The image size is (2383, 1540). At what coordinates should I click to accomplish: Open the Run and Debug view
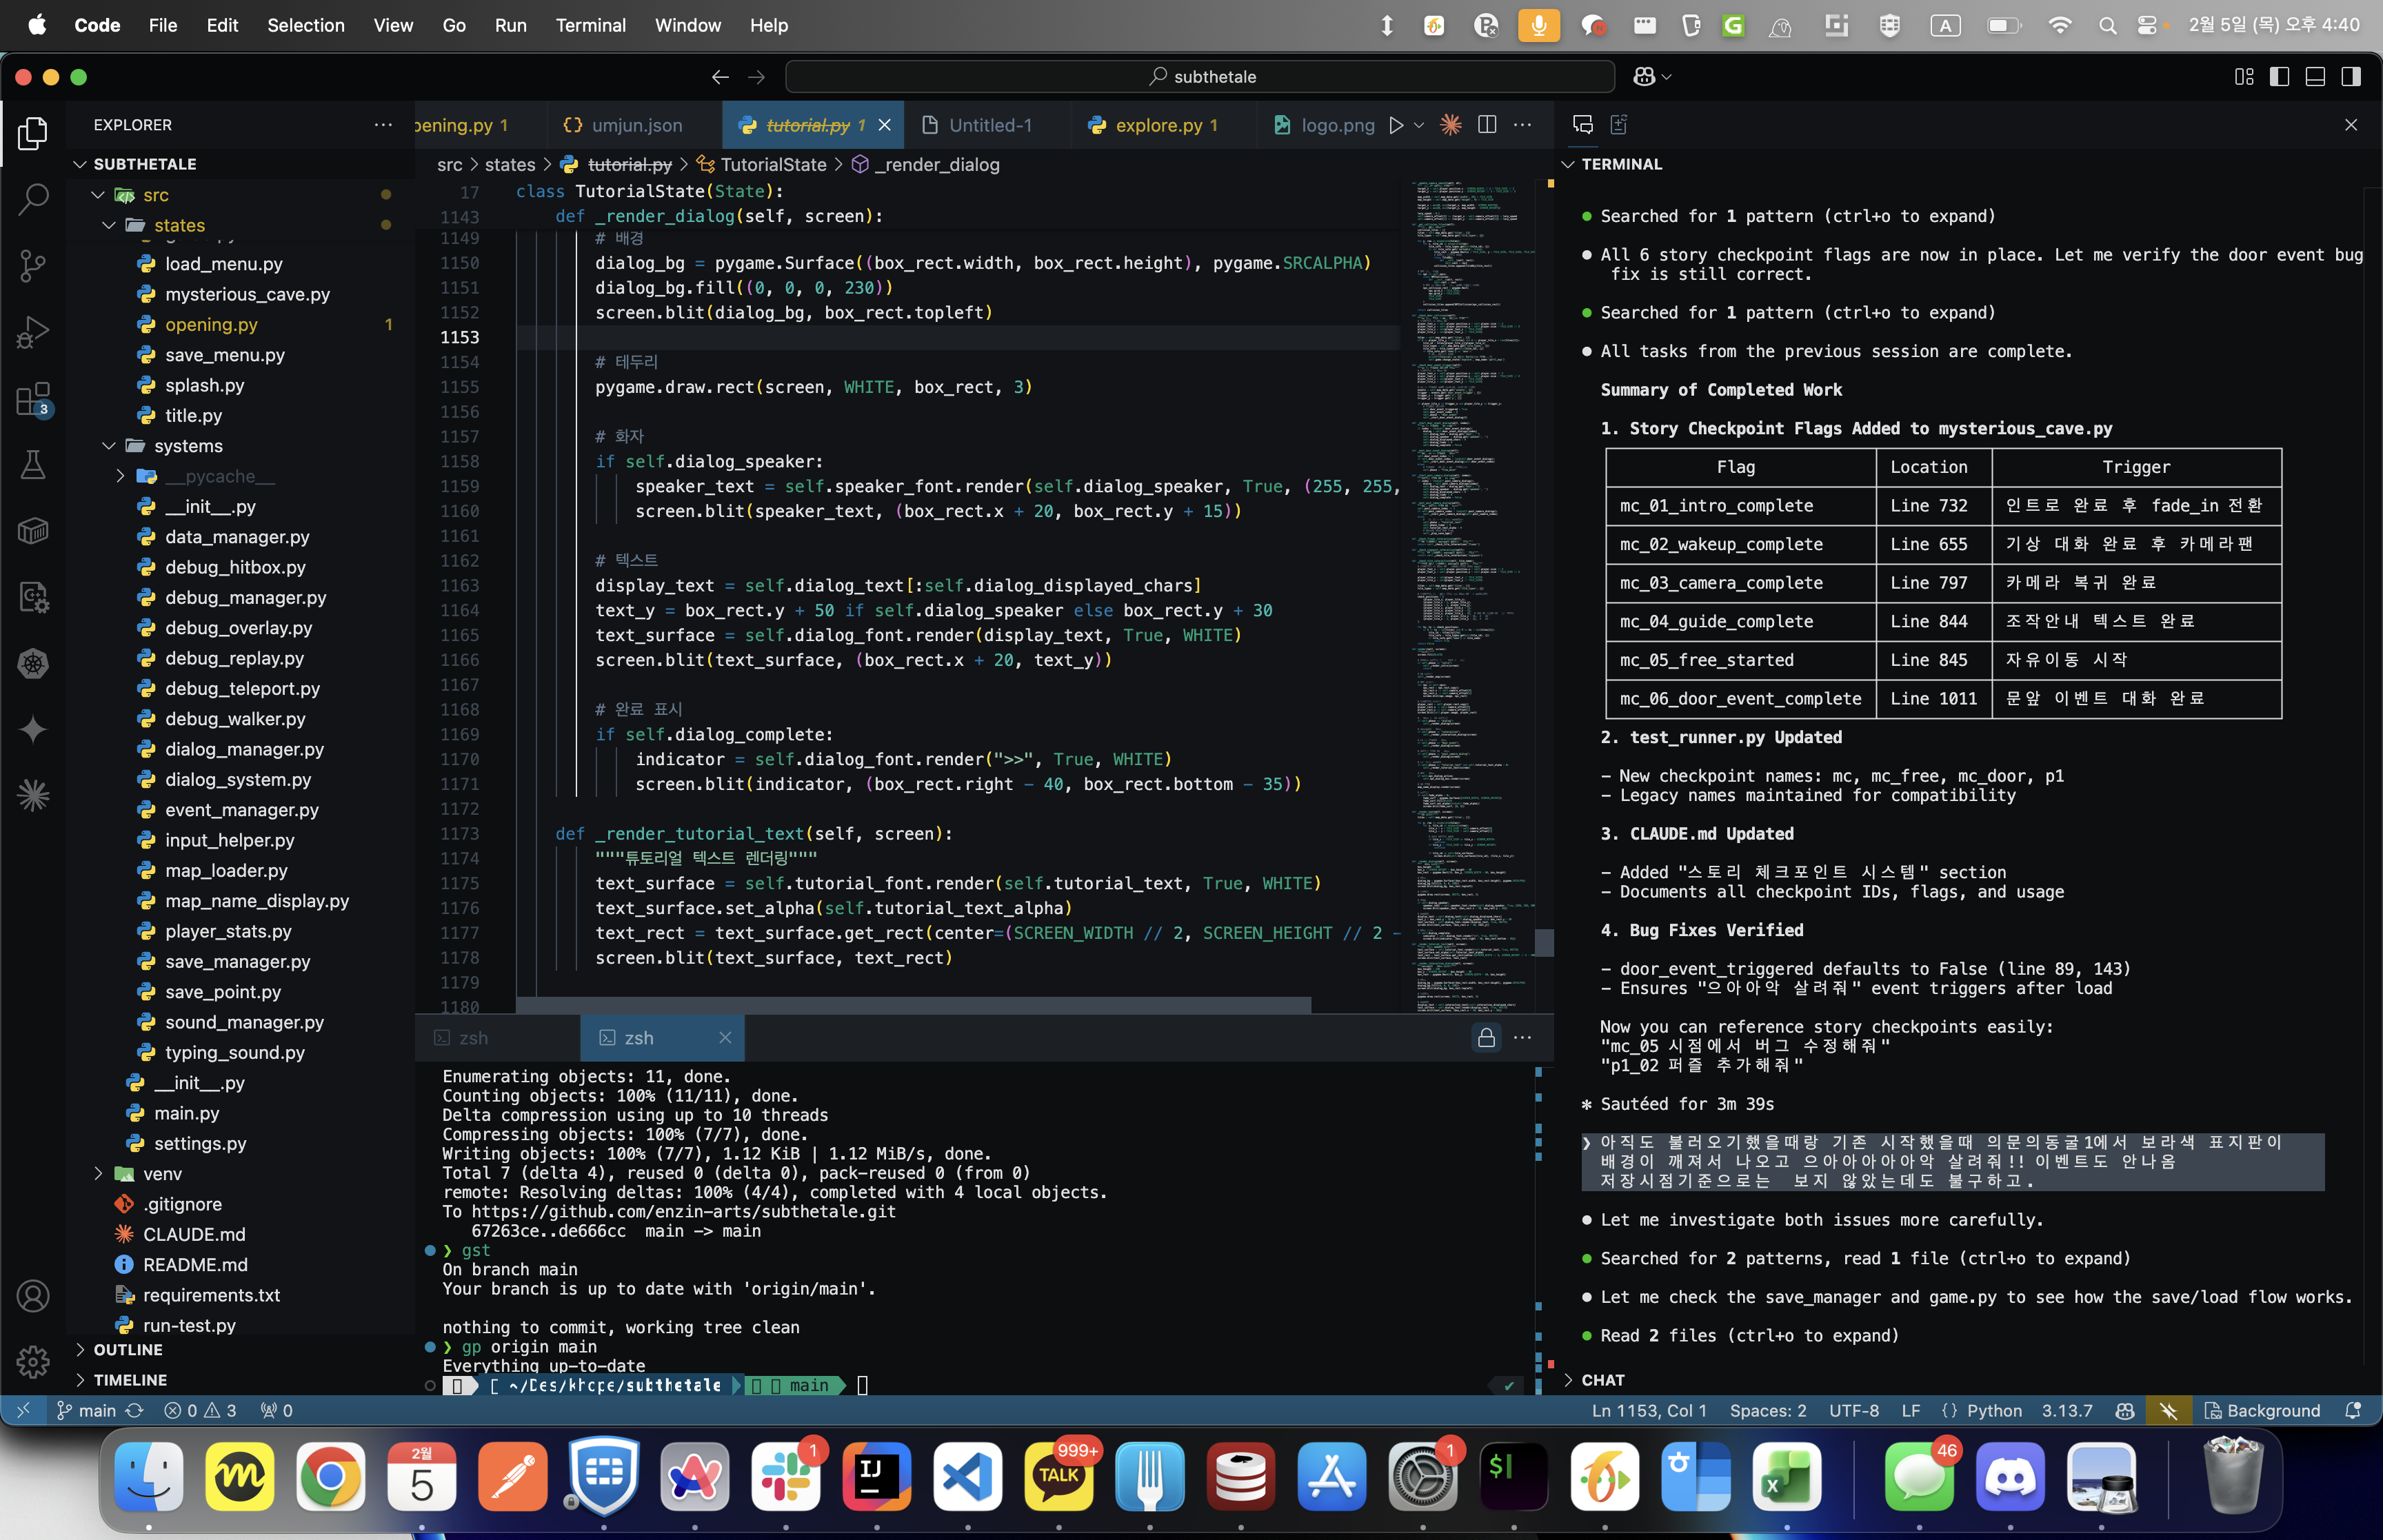[x=33, y=332]
